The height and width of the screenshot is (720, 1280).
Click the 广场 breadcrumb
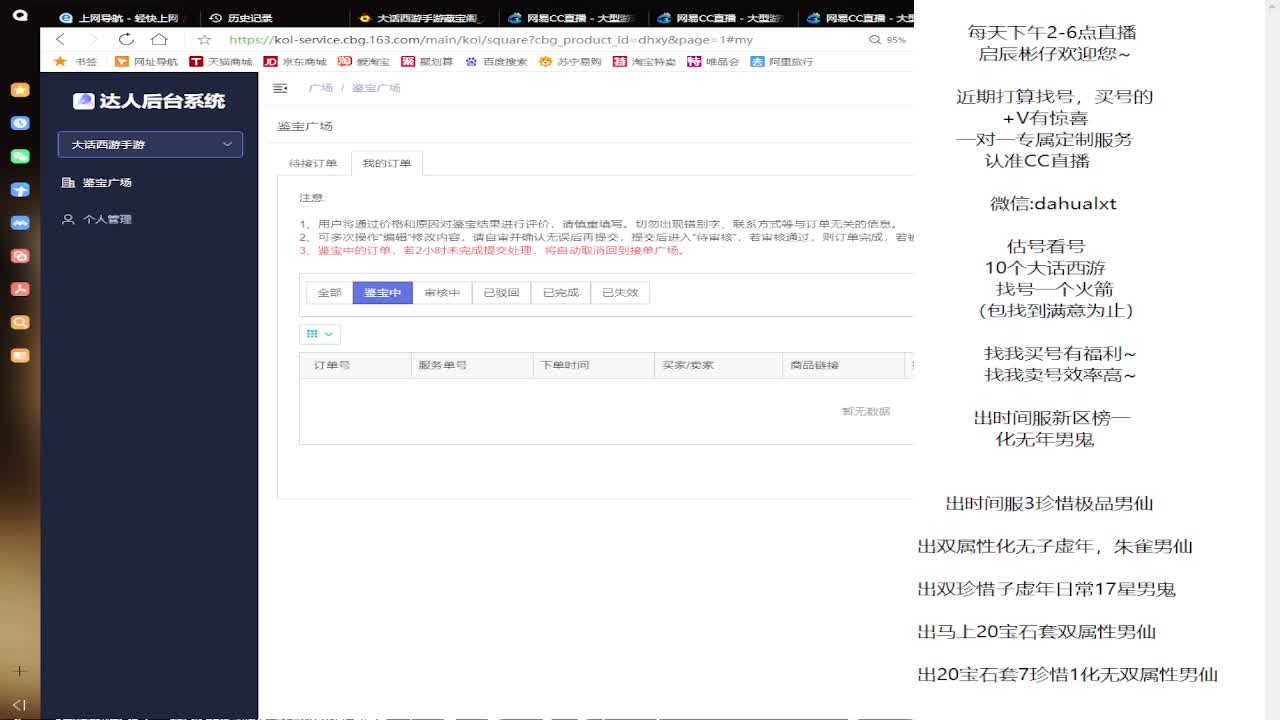coord(320,88)
